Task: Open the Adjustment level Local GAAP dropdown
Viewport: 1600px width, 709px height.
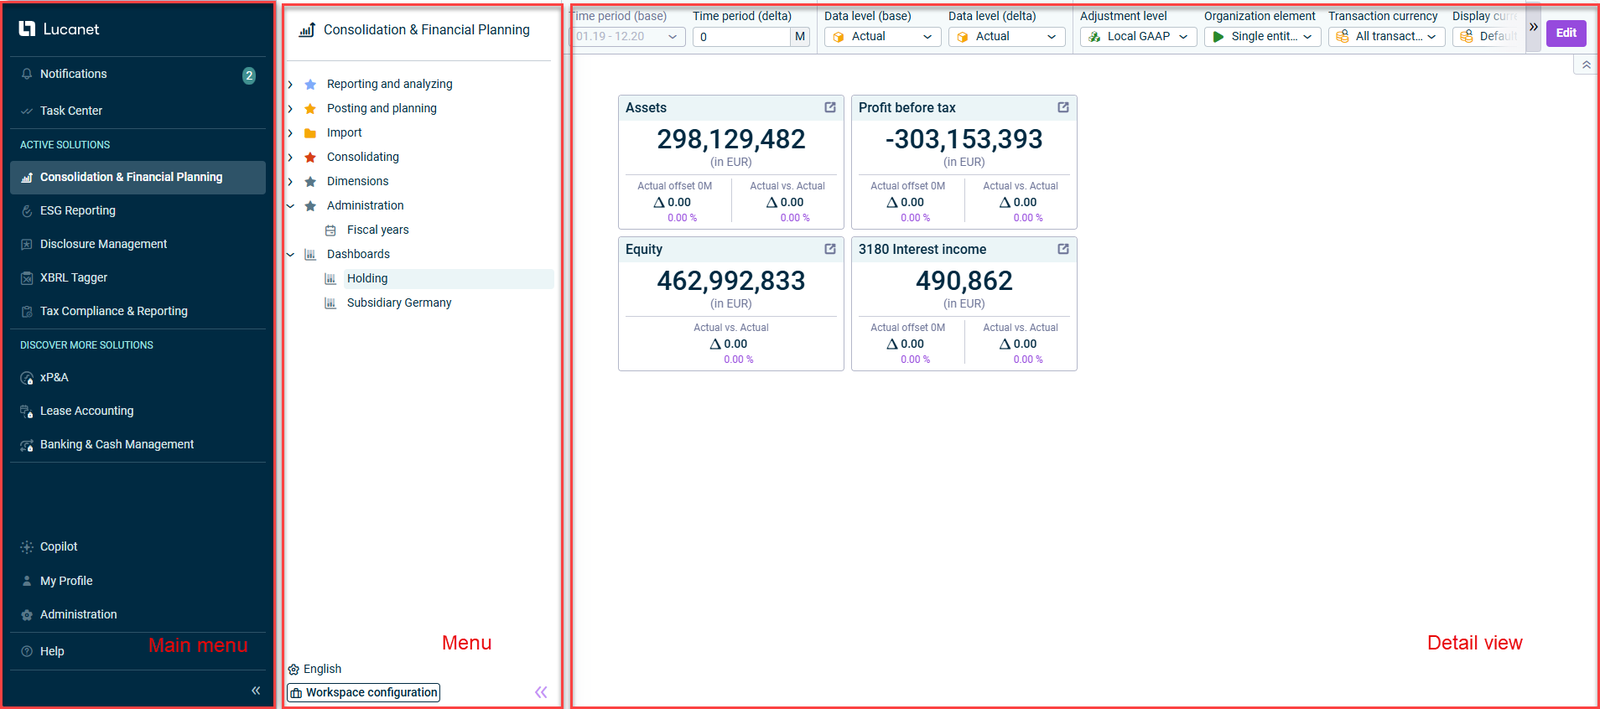Action: pyautogui.click(x=1138, y=37)
